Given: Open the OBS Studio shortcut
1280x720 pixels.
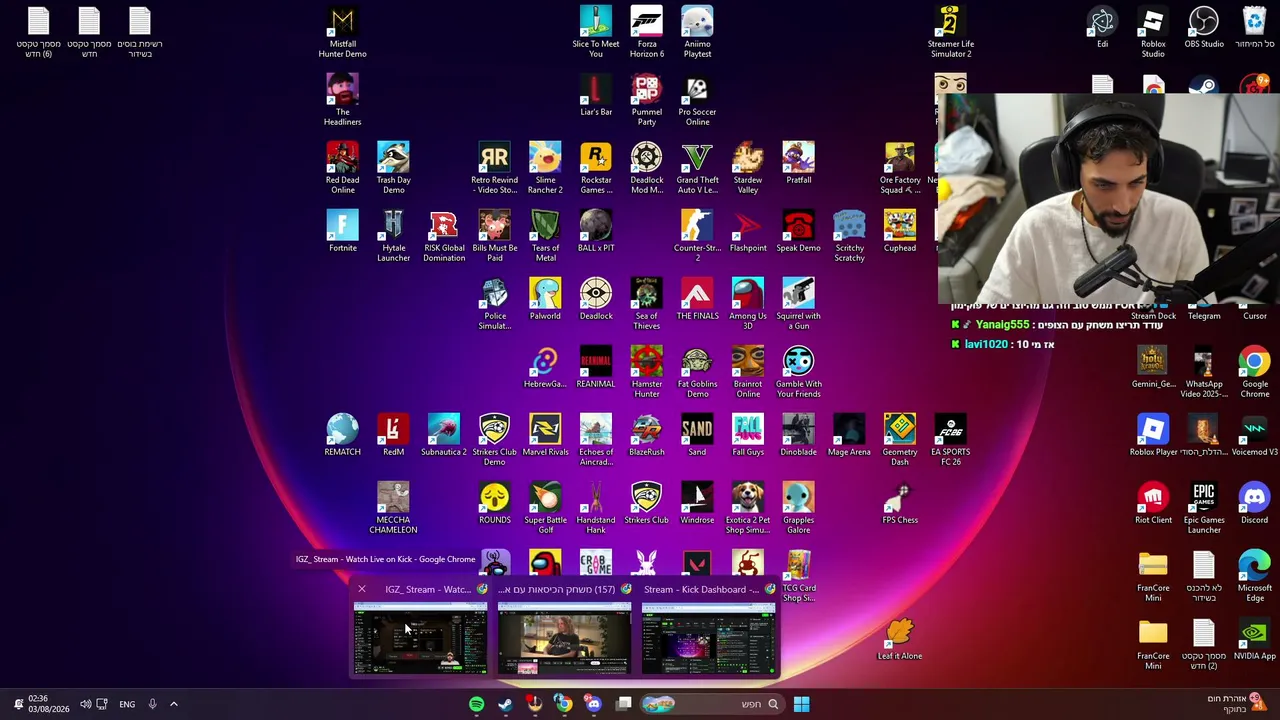Looking at the screenshot, I should pyautogui.click(x=1204, y=28).
